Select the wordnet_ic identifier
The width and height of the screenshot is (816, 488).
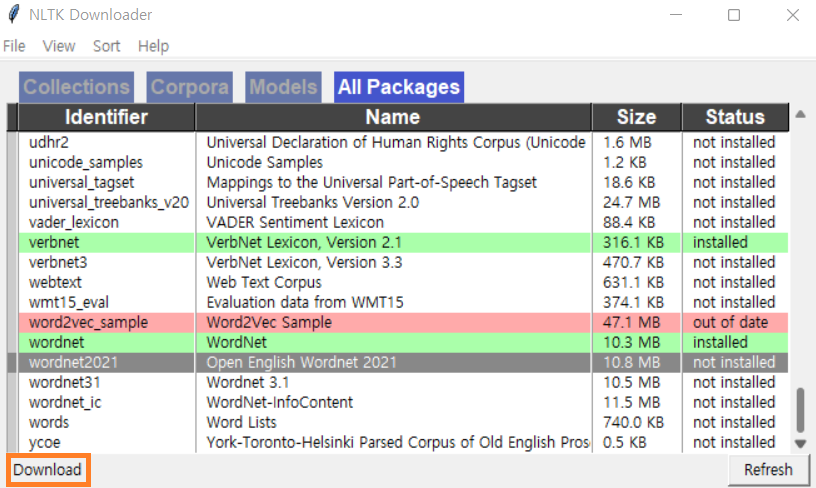[x=65, y=403]
